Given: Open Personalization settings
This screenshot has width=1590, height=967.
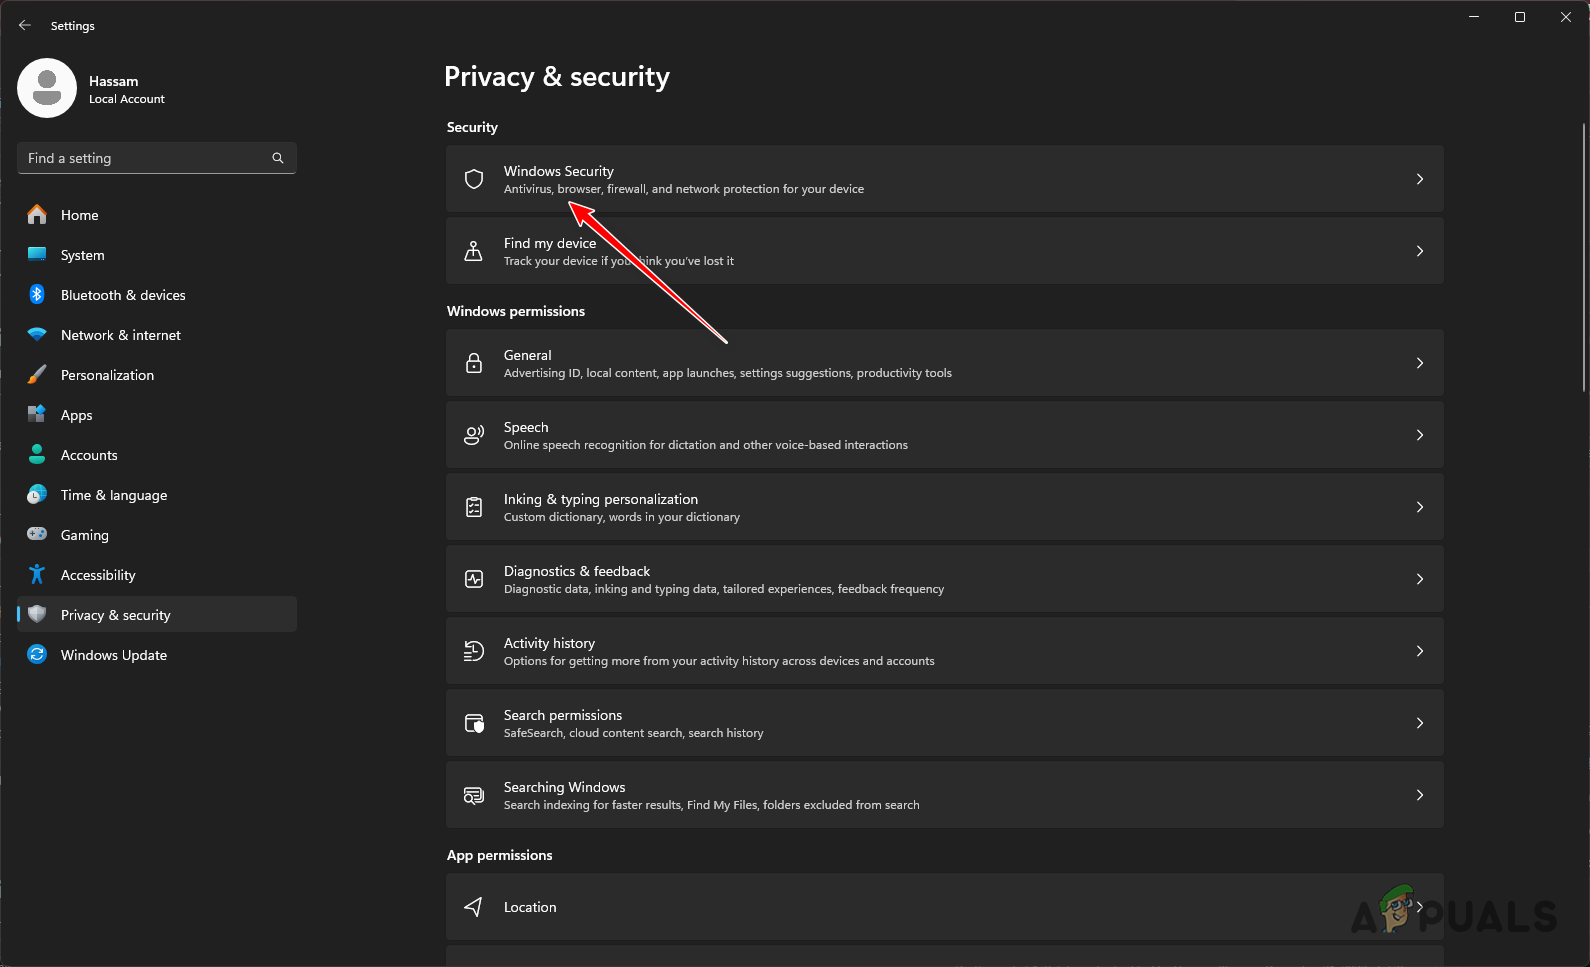Looking at the screenshot, I should click(x=157, y=374).
